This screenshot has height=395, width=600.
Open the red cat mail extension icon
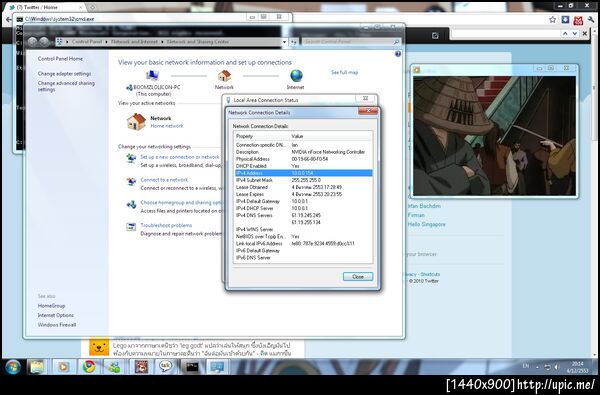coord(578,20)
